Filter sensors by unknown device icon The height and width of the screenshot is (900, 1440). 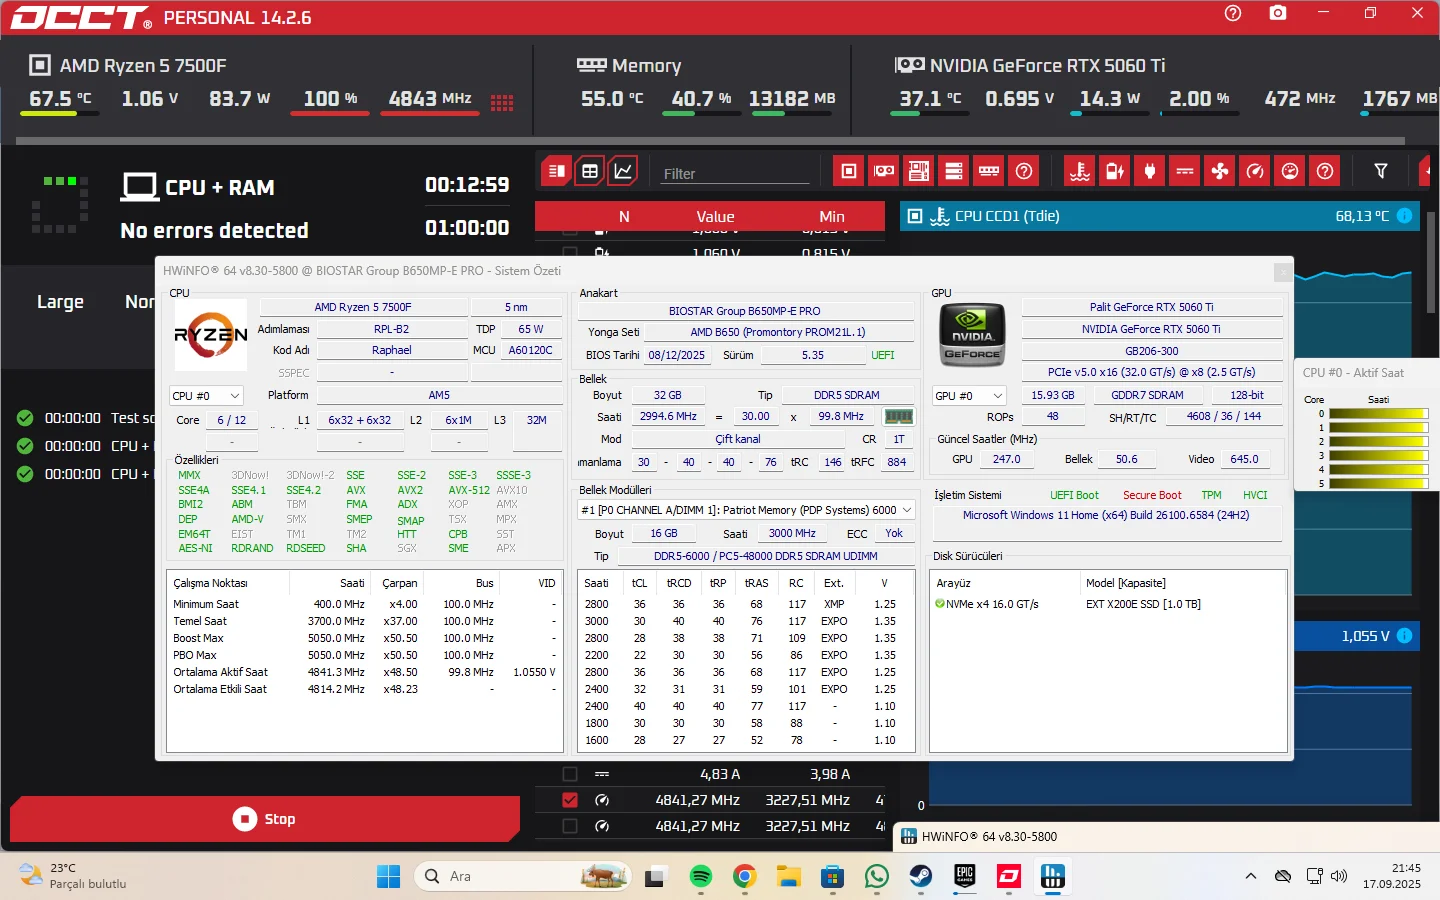point(1024,171)
